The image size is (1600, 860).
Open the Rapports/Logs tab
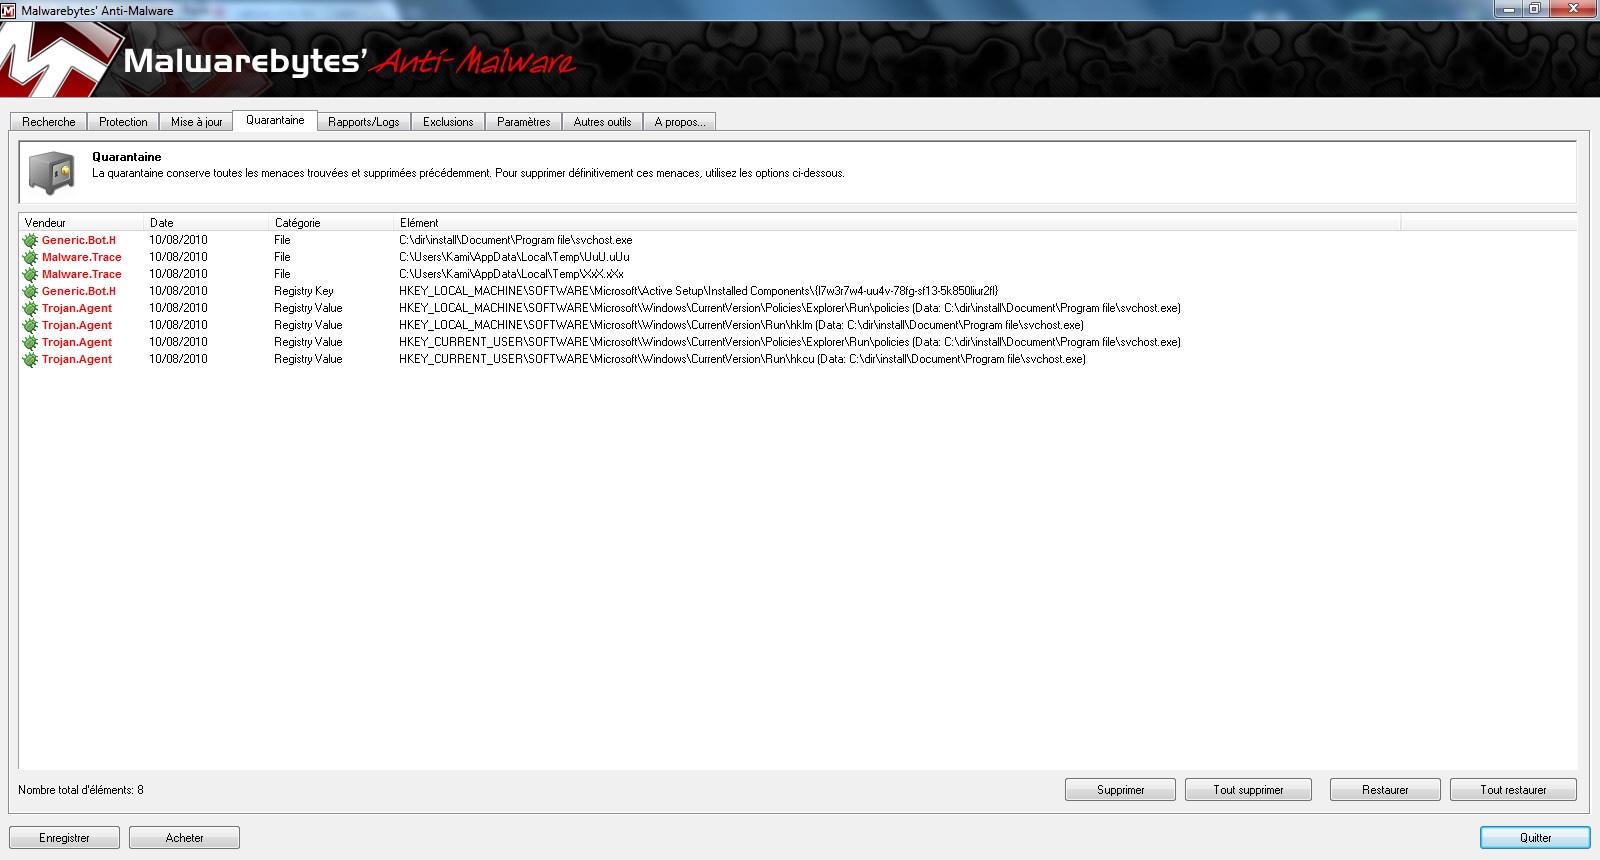point(364,122)
